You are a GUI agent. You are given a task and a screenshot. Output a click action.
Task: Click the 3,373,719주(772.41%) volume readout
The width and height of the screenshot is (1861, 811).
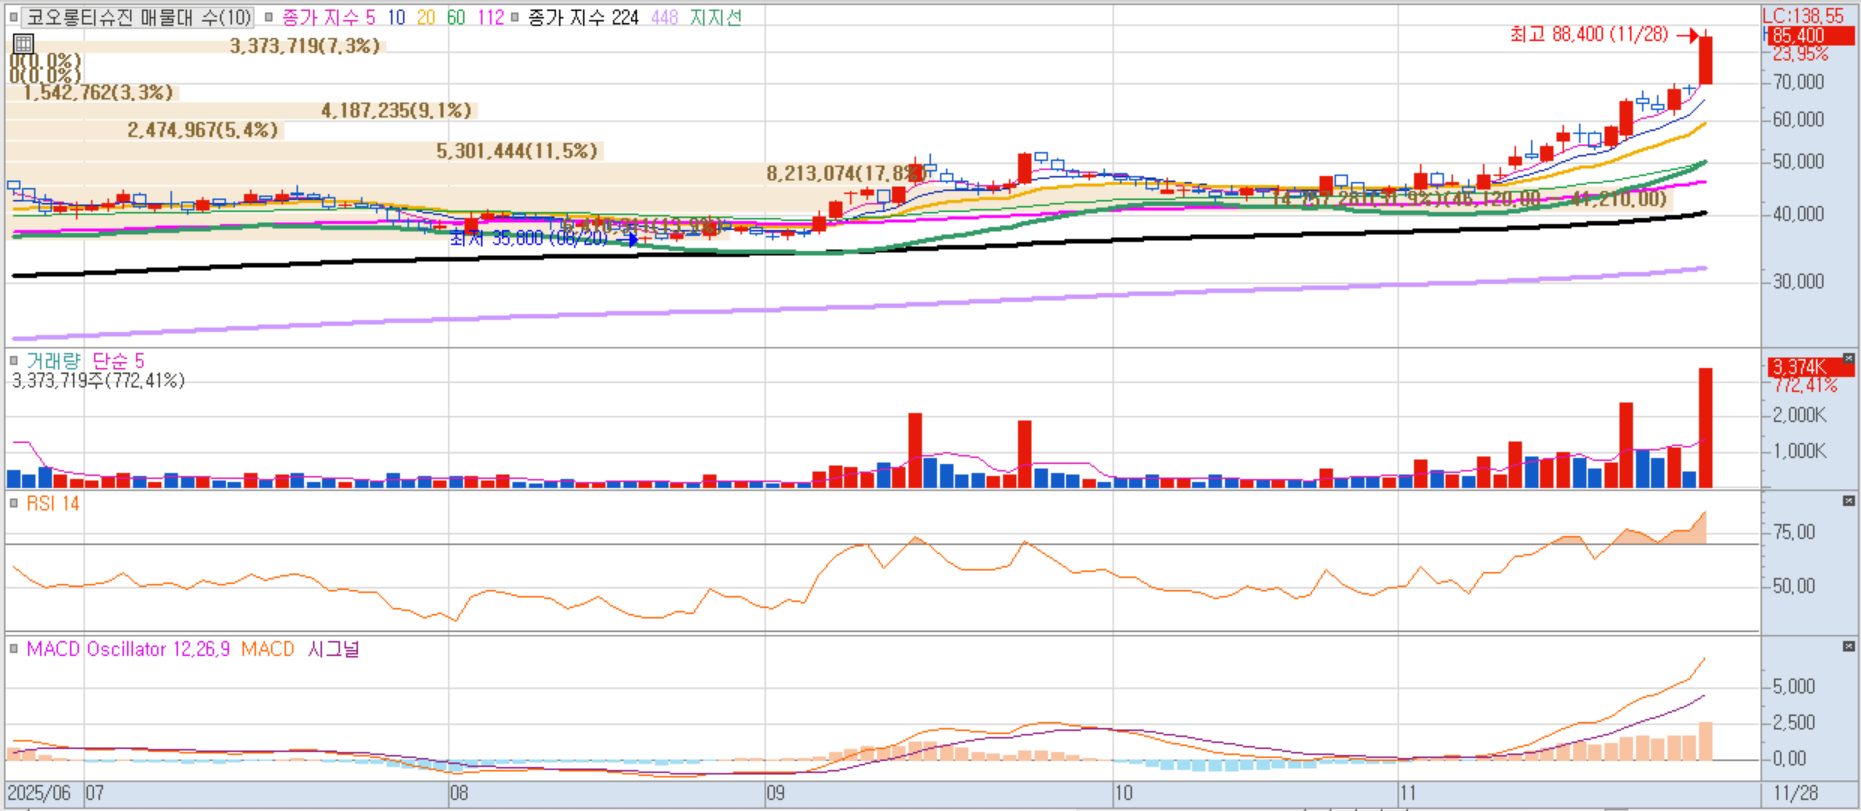point(98,380)
